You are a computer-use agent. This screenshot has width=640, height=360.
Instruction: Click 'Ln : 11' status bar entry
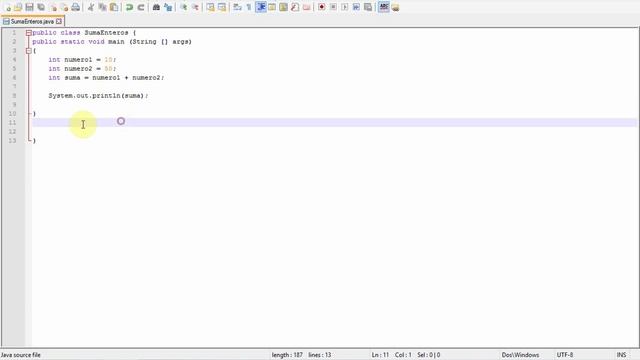(380, 355)
